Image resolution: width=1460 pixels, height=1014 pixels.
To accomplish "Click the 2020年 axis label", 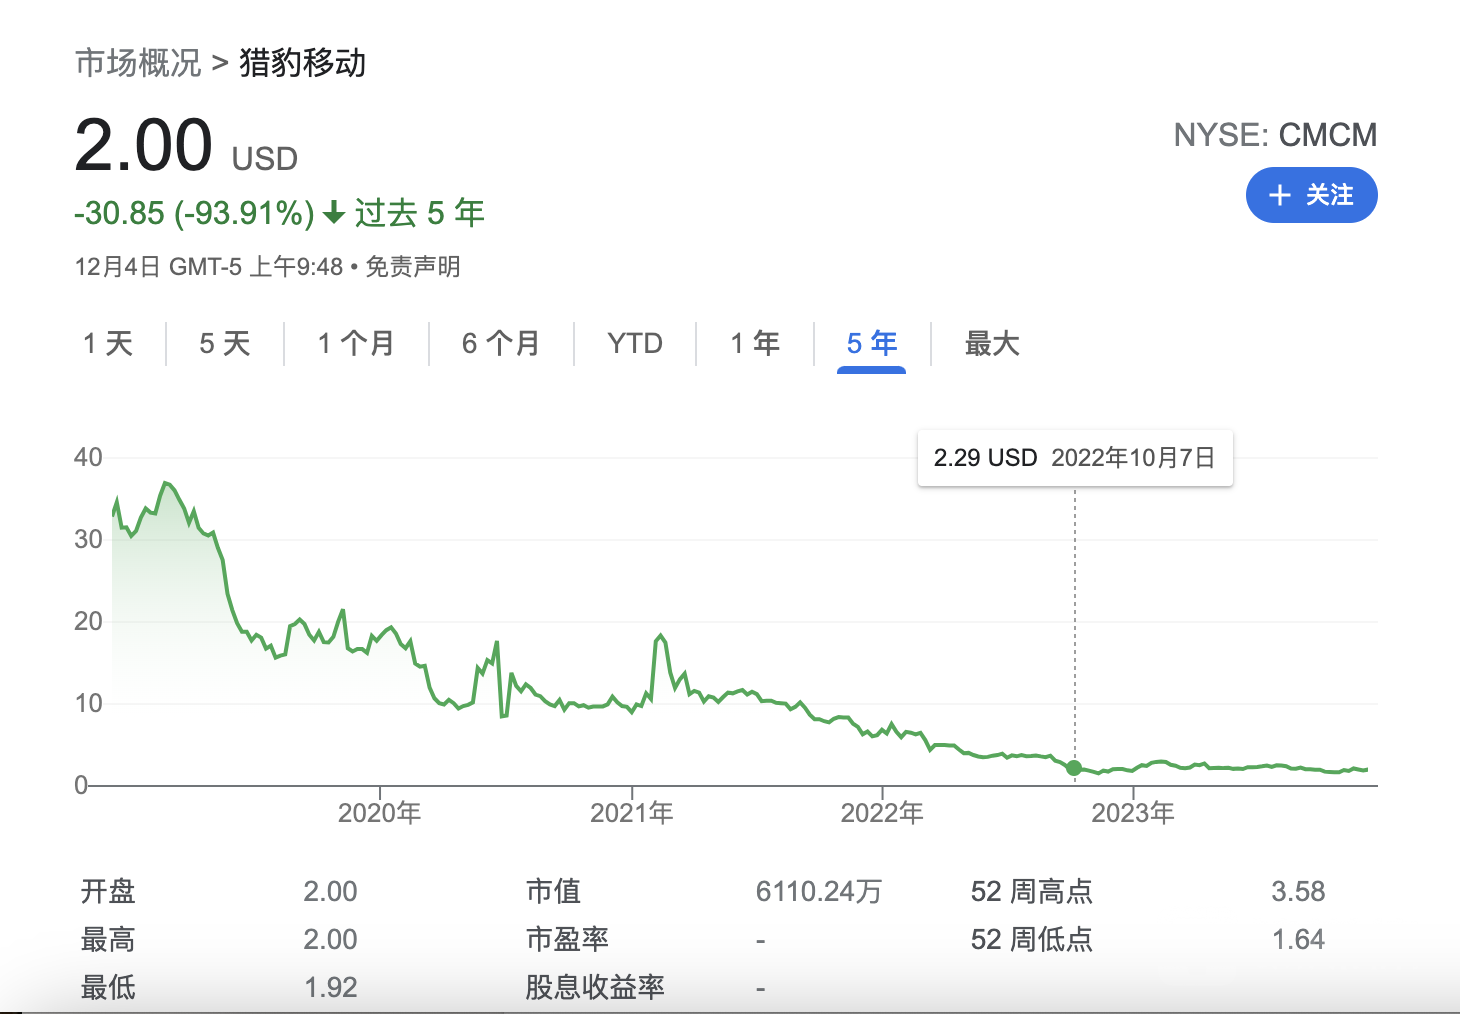I will click(x=379, y=812).
